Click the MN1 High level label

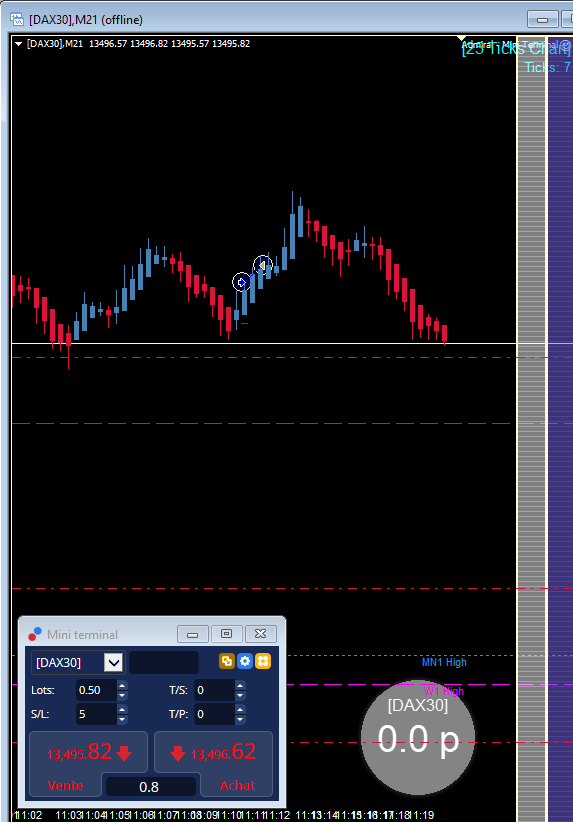coord(444,663)
